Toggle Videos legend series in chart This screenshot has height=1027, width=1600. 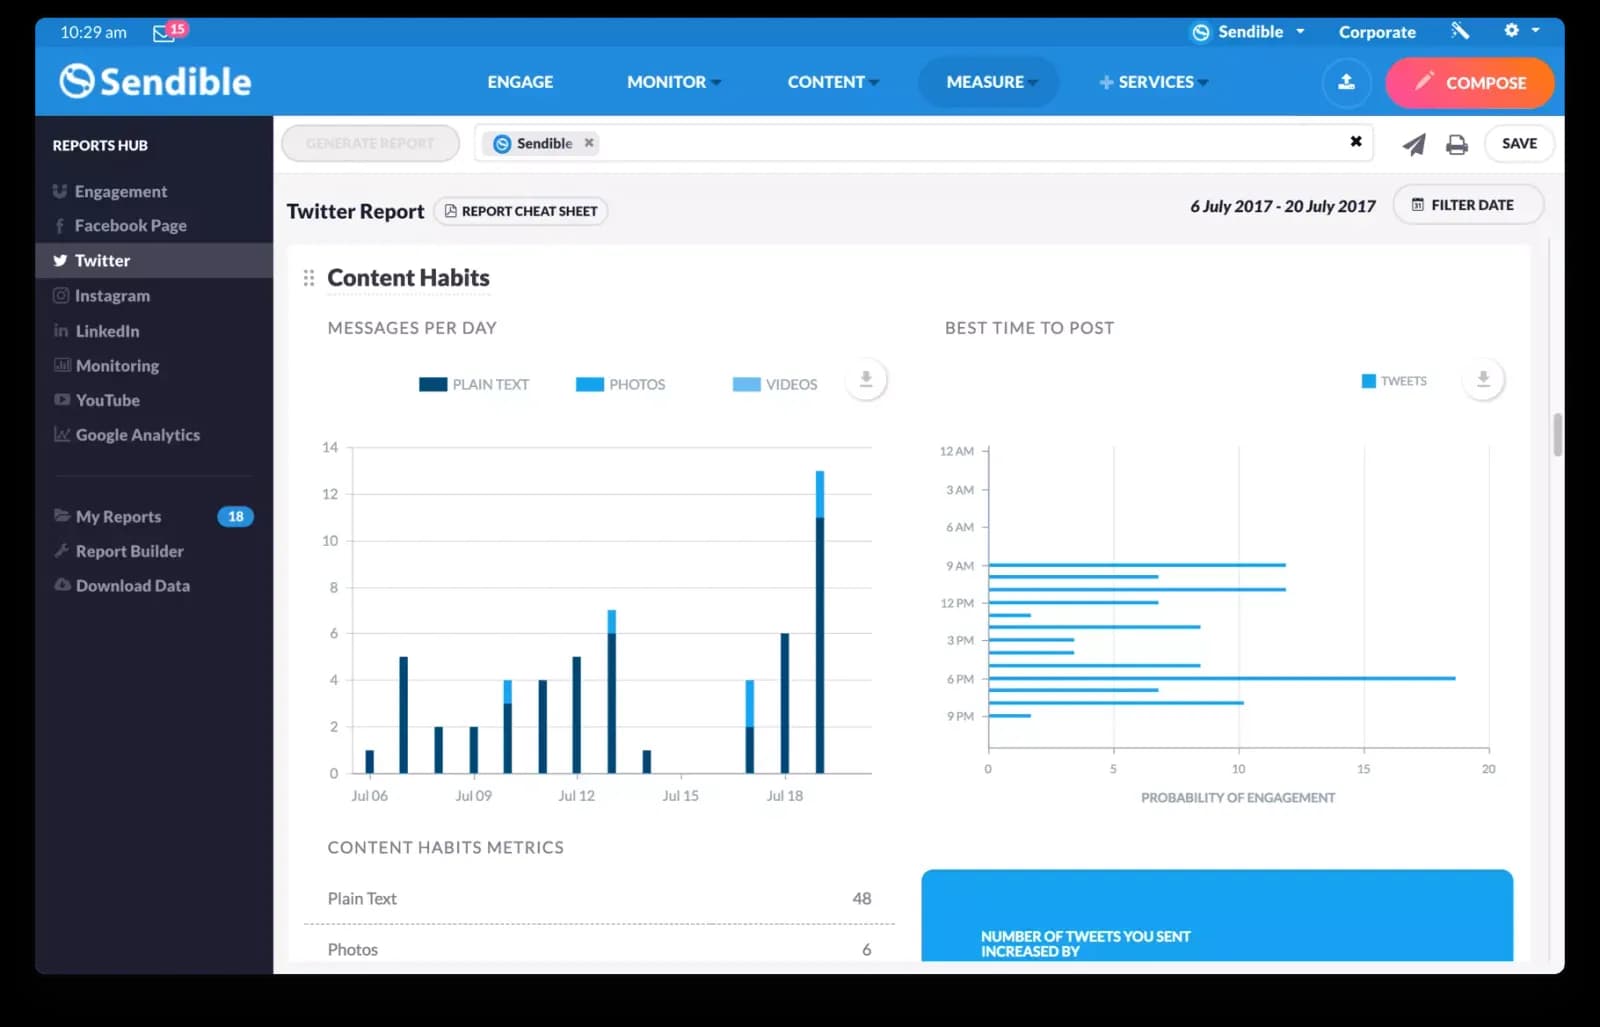click(775, 384)
